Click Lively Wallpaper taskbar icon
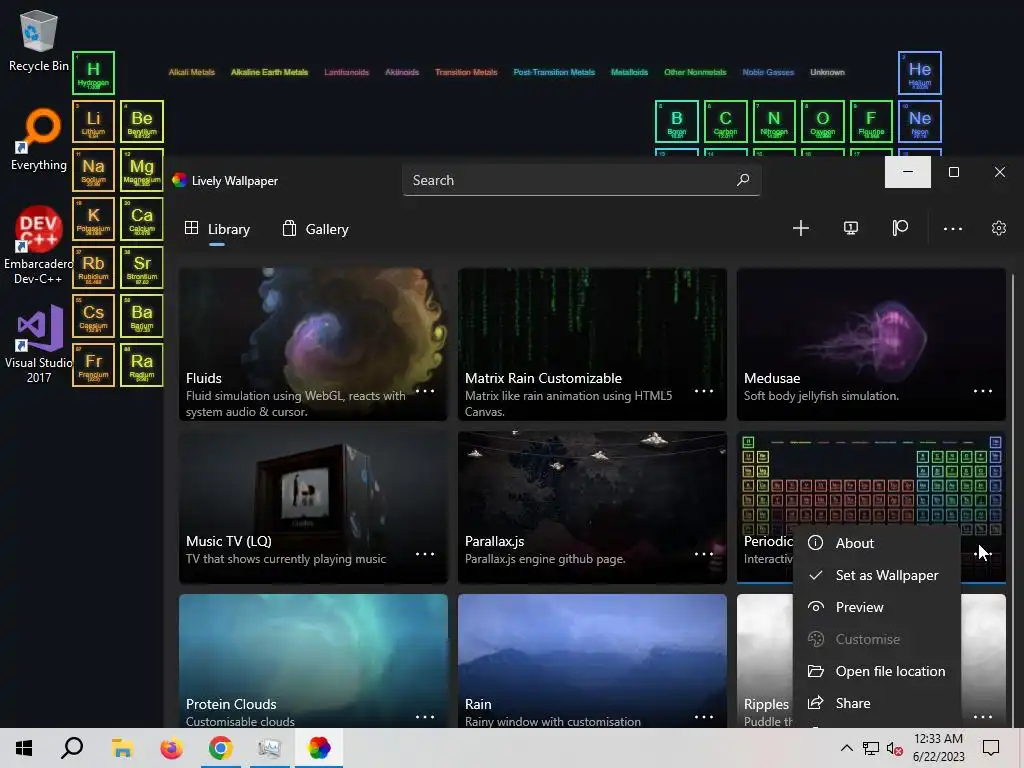This screenshot has width=1024, height=768. (319, 748)
